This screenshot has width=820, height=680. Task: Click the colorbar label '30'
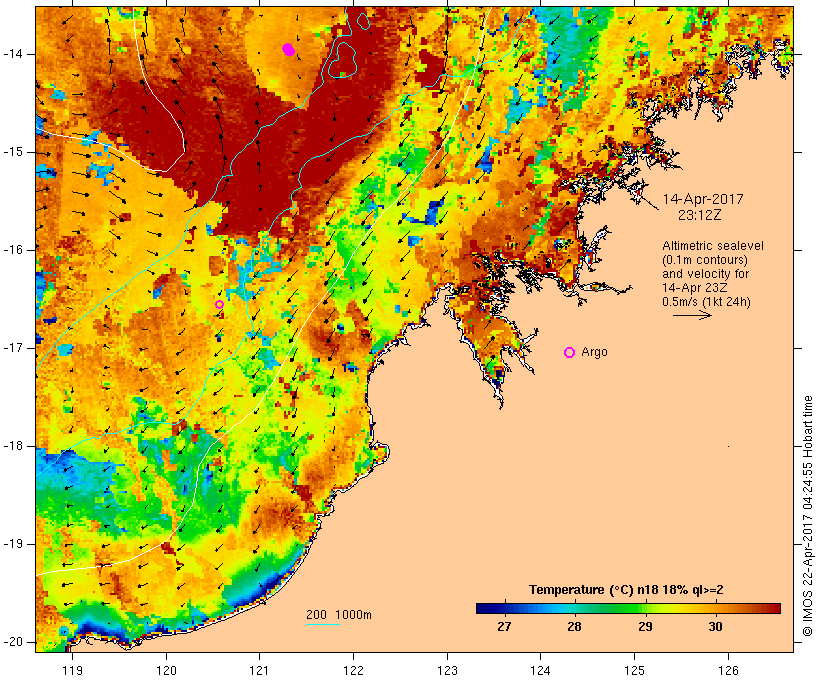[715, 626]
